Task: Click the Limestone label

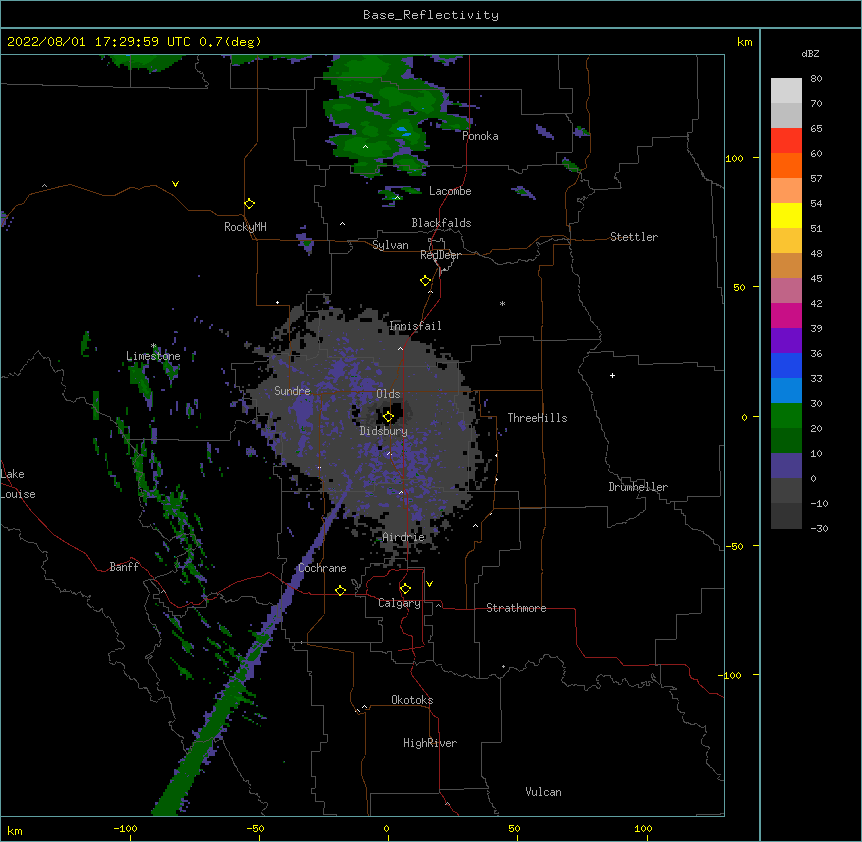Action: 153,356
